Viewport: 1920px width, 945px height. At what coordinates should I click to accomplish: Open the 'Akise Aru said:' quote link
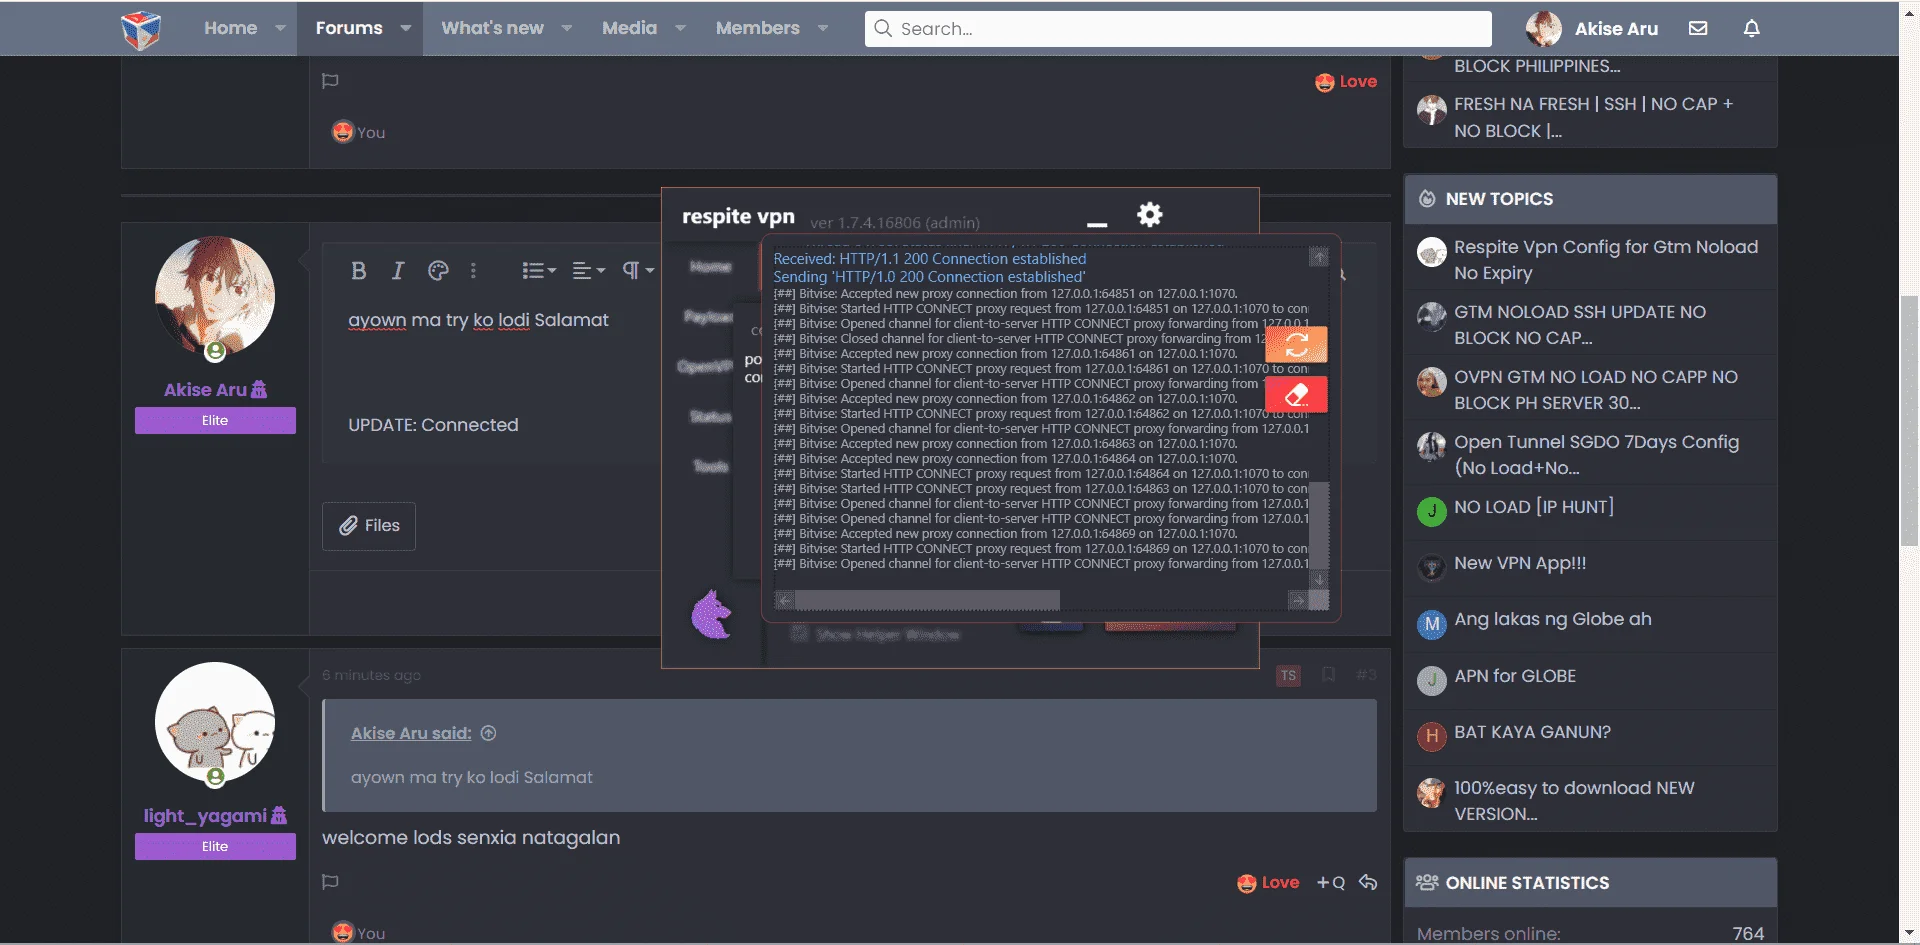(411, 733)
